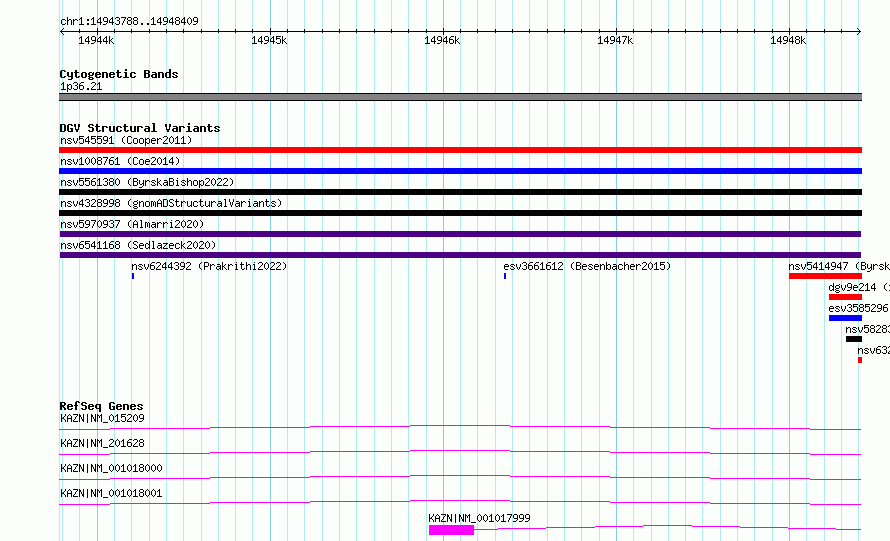Click the 14944k ruler tick label
This screenshot has height=541, width=890.
coord(96,40)
